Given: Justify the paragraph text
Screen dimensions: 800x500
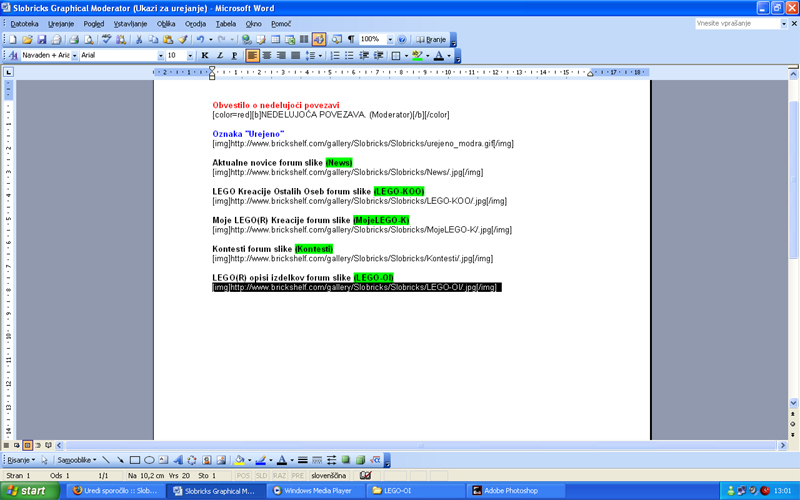Looking at the screenshot, I should (x=295, y=55).
